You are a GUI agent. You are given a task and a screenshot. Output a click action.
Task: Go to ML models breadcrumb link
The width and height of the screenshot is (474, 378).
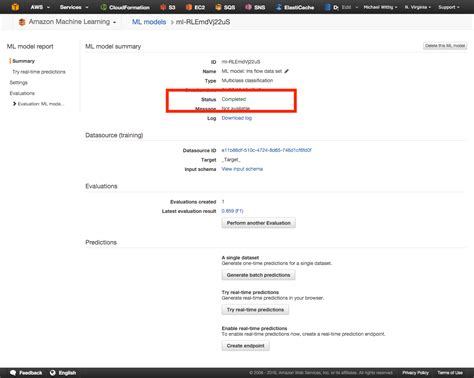click(x=149, y=22)
